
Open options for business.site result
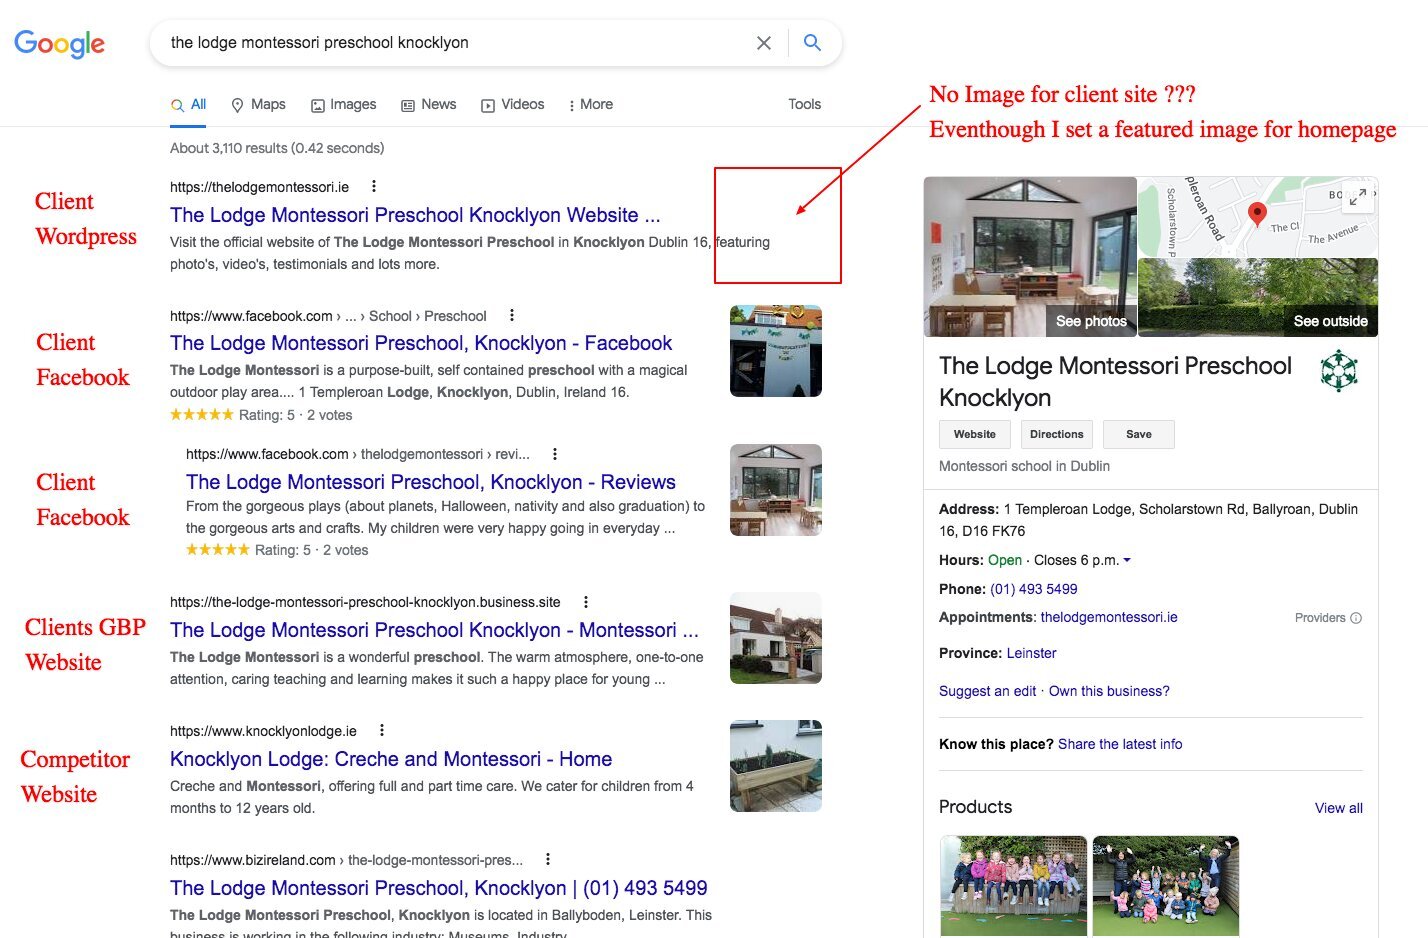[586, 602]
